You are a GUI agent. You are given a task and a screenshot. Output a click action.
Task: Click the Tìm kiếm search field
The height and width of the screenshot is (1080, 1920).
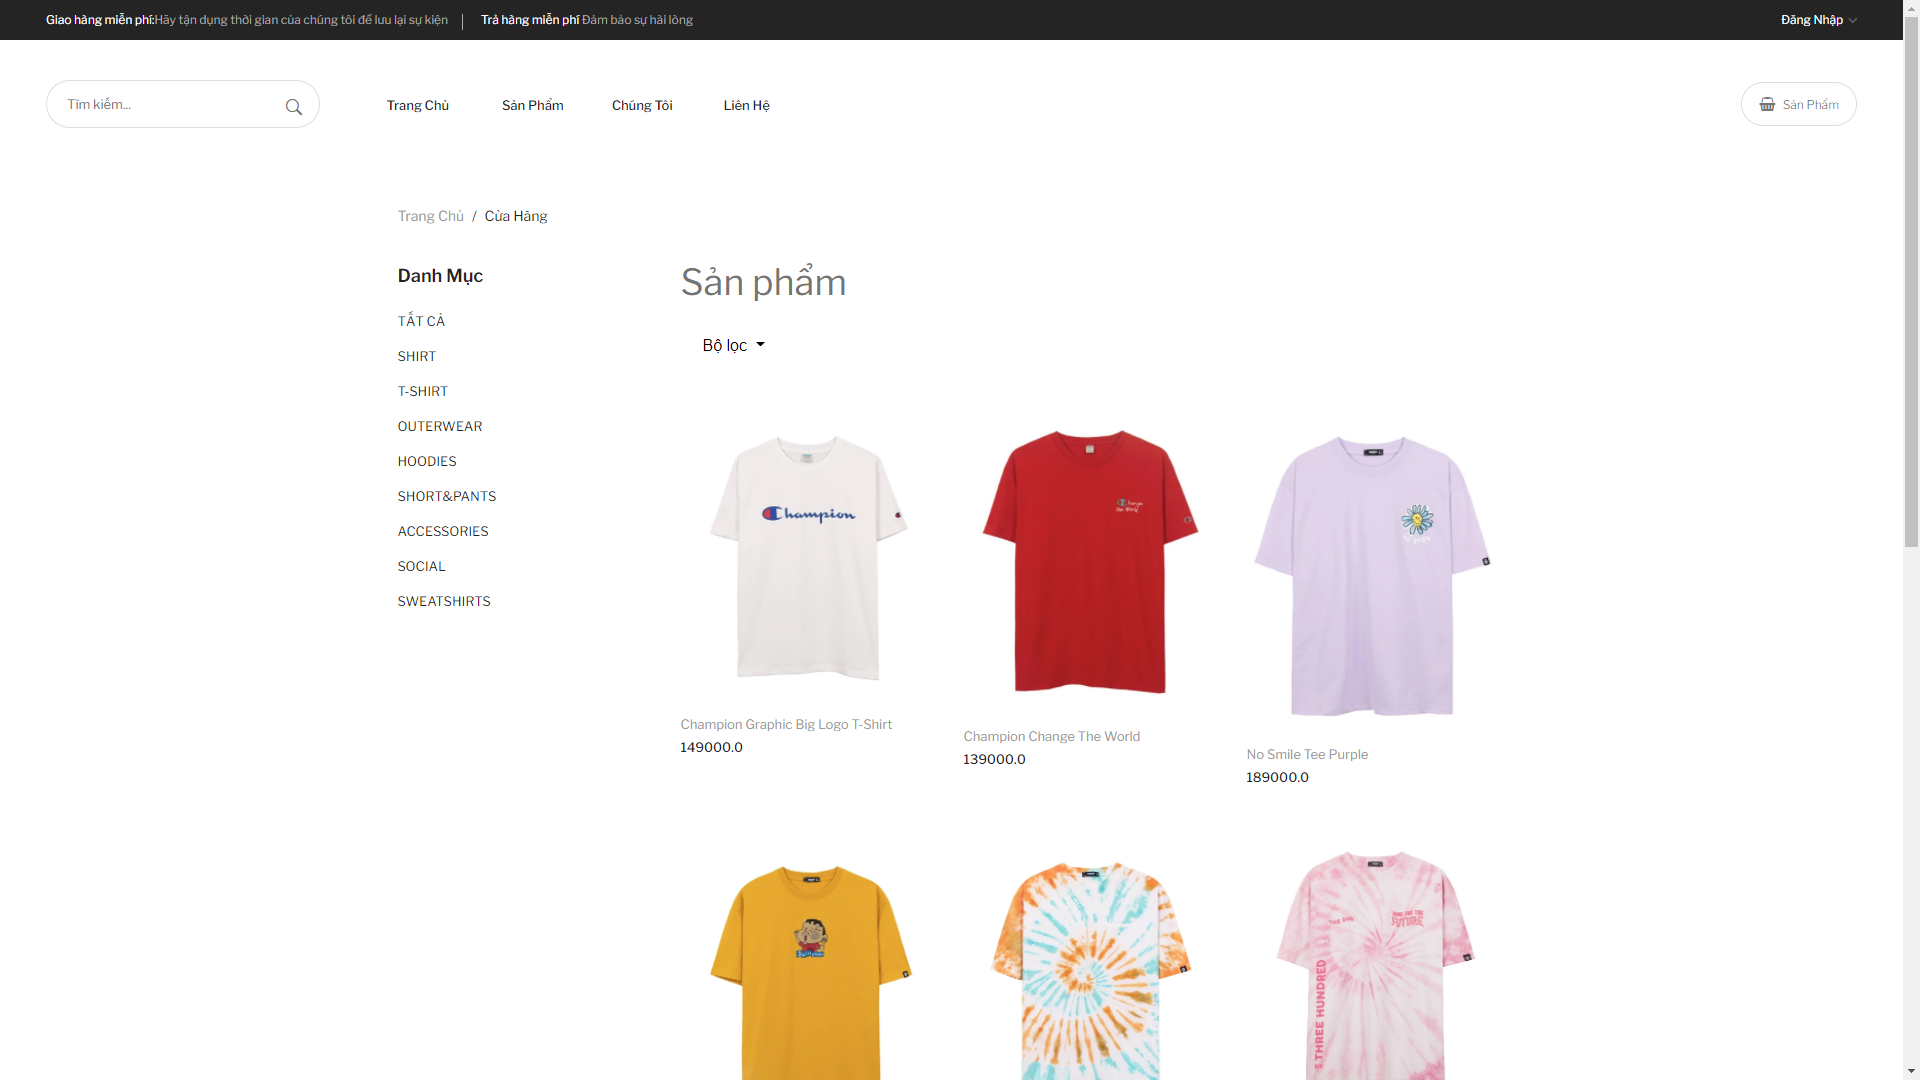pos(165,104)
